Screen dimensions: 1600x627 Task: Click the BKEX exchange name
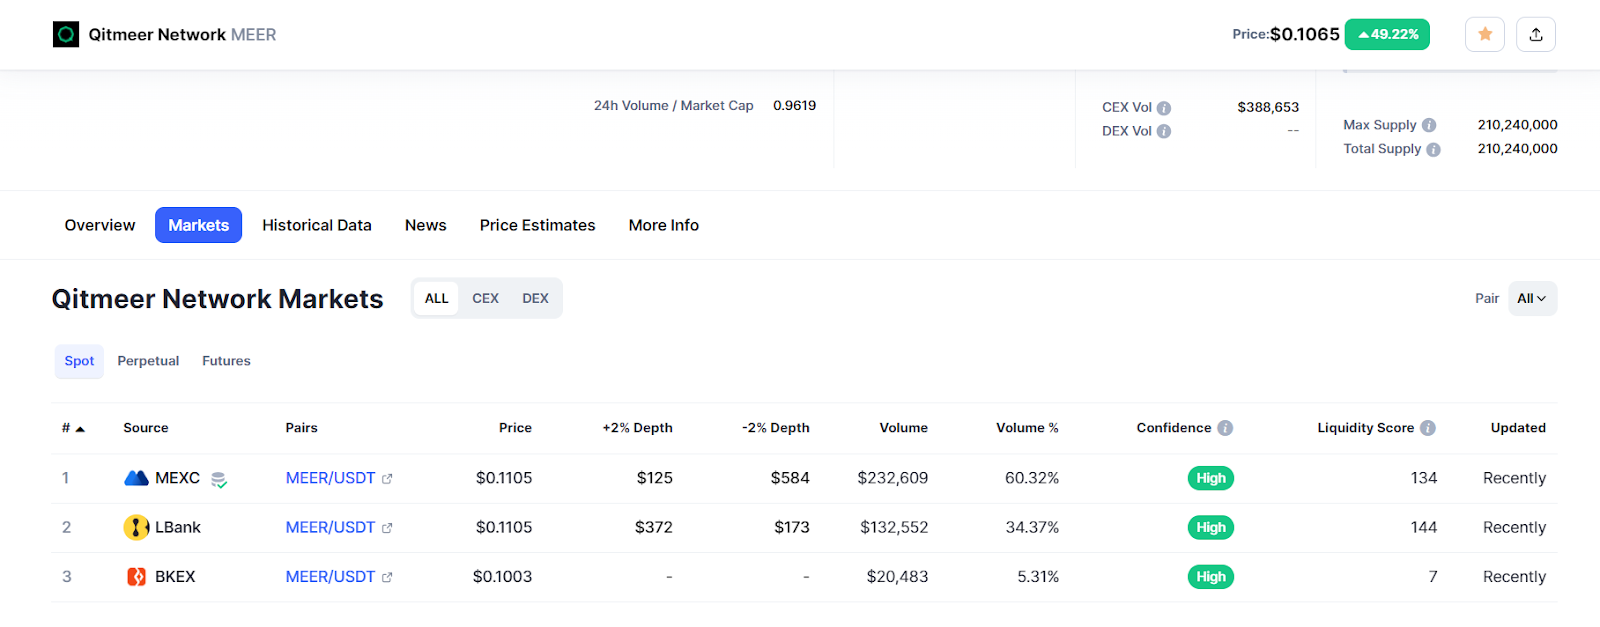175,577
